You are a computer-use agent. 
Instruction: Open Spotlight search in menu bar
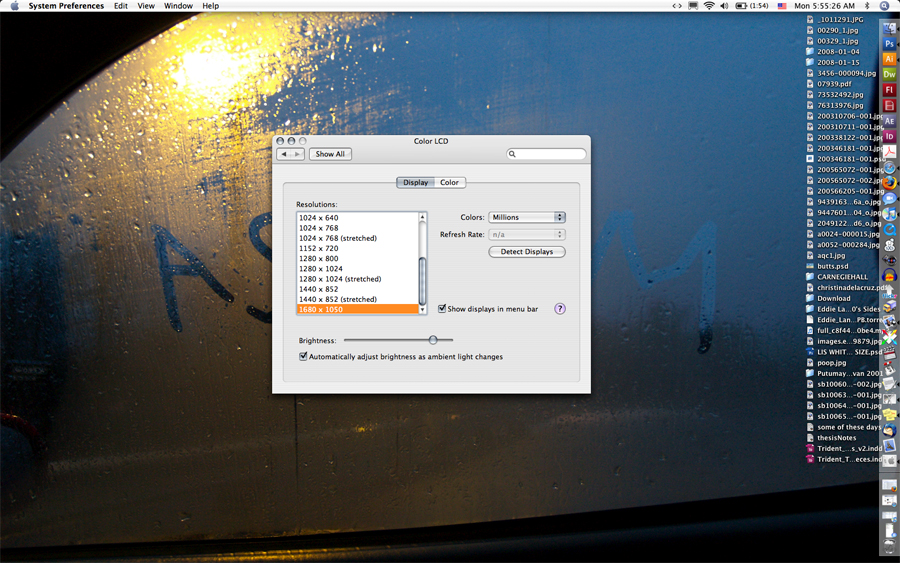tap(885, 6)
